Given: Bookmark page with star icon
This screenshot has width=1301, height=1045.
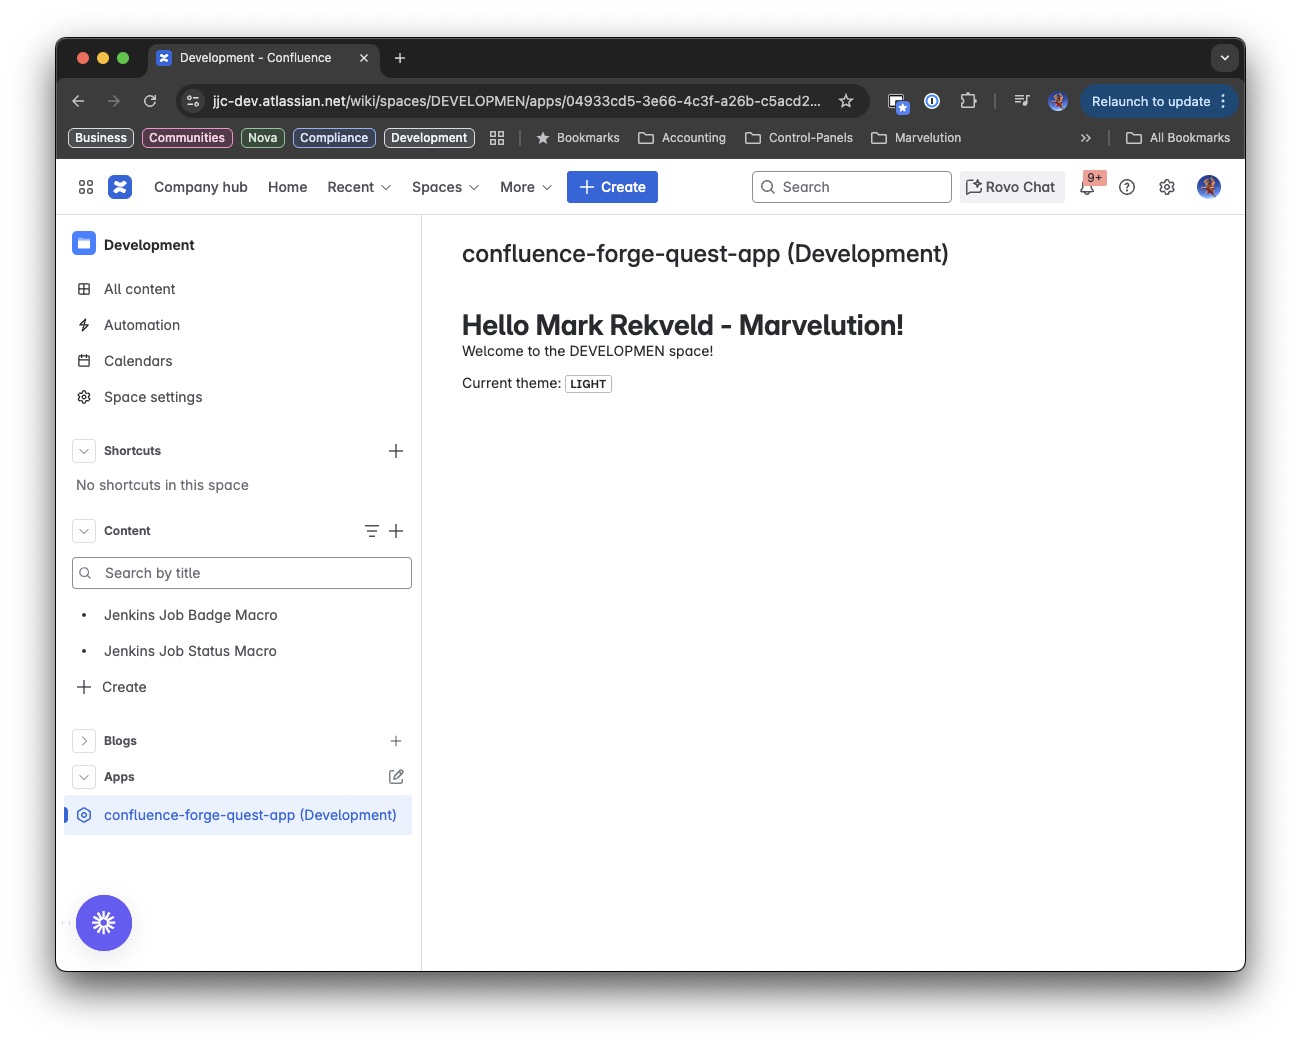Looking at the screenshot, I should [x=846, y=101].
